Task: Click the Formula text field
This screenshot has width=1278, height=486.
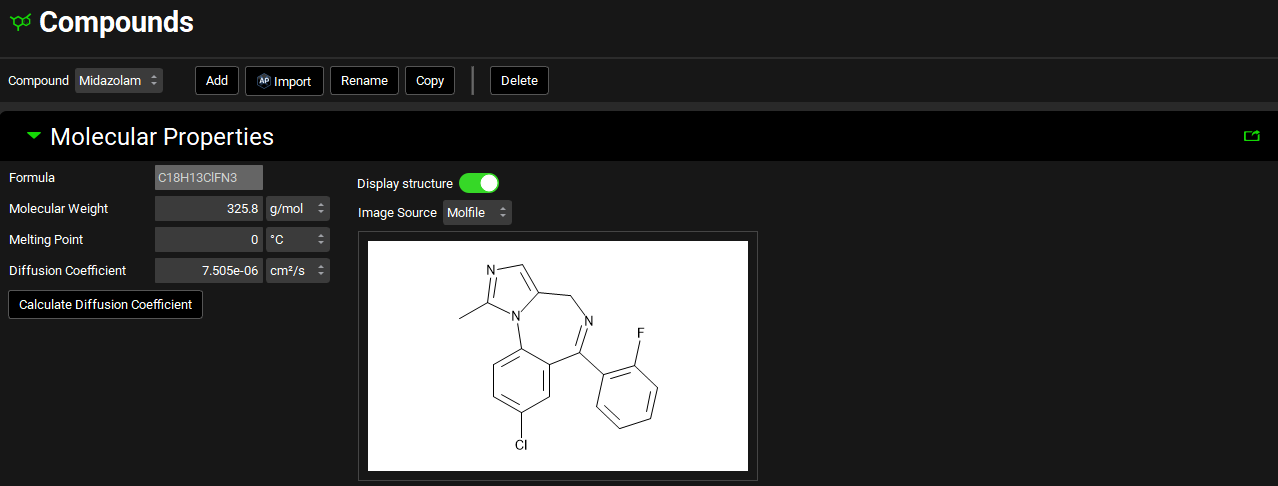Action: 208,178
